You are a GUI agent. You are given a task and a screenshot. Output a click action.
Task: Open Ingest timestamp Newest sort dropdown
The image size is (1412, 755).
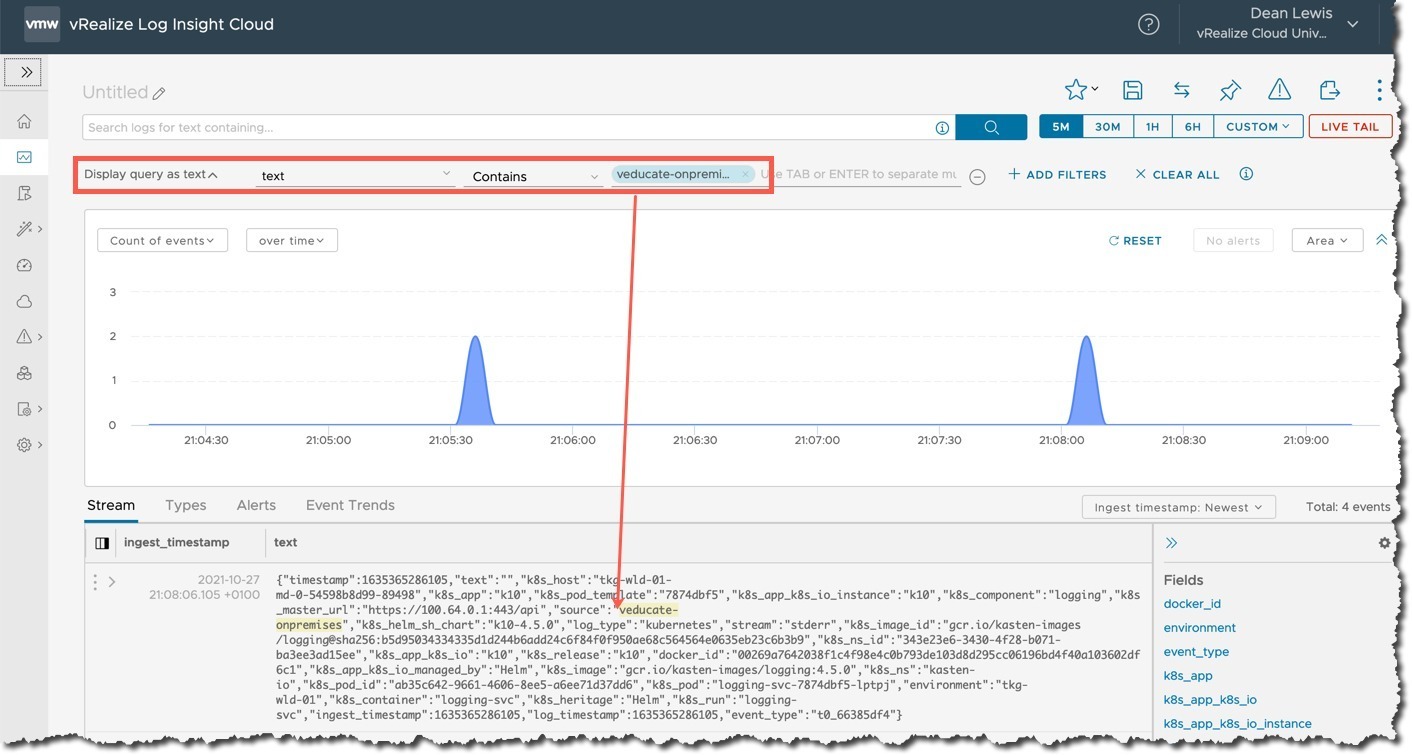(x=1179, y=507)
